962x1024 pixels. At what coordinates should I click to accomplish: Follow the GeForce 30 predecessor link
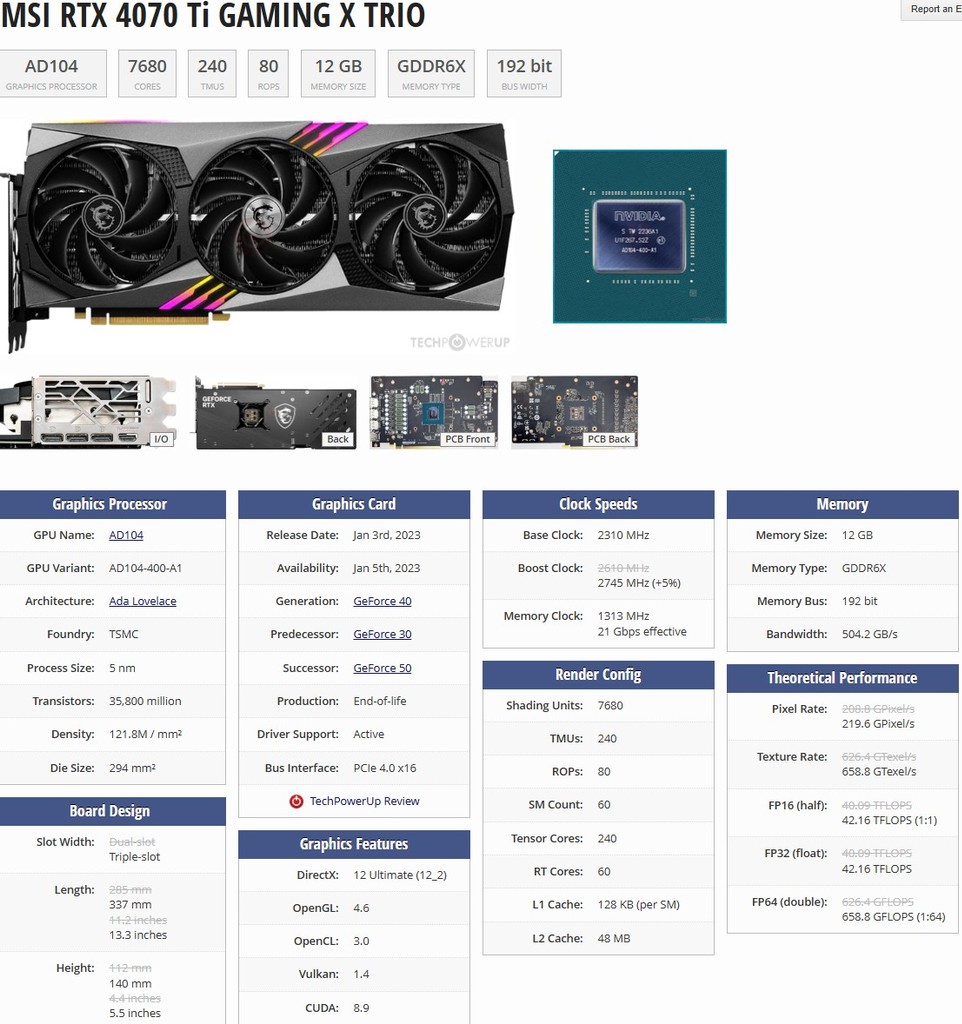(x=382, y=634)
